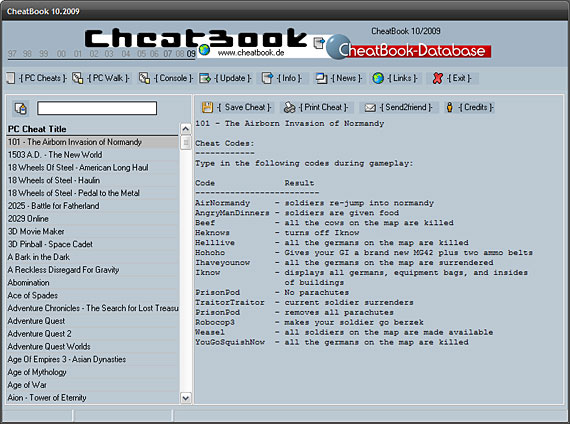Open the Credits button
570x424 pixels.
tap(476, 107)
